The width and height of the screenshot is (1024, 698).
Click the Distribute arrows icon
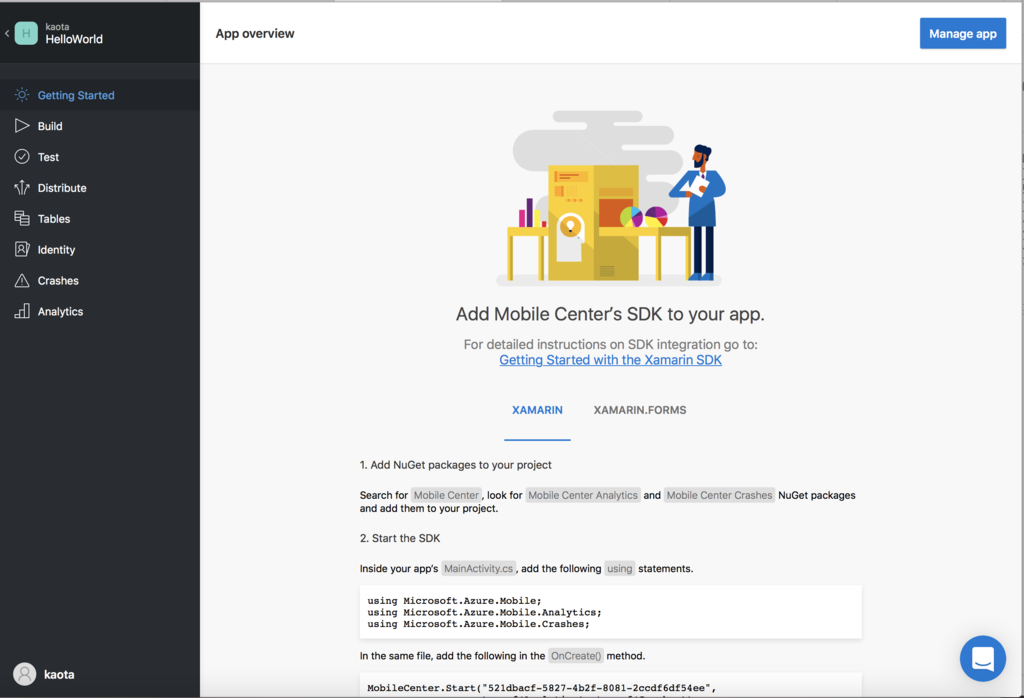[x=22, y=187]
